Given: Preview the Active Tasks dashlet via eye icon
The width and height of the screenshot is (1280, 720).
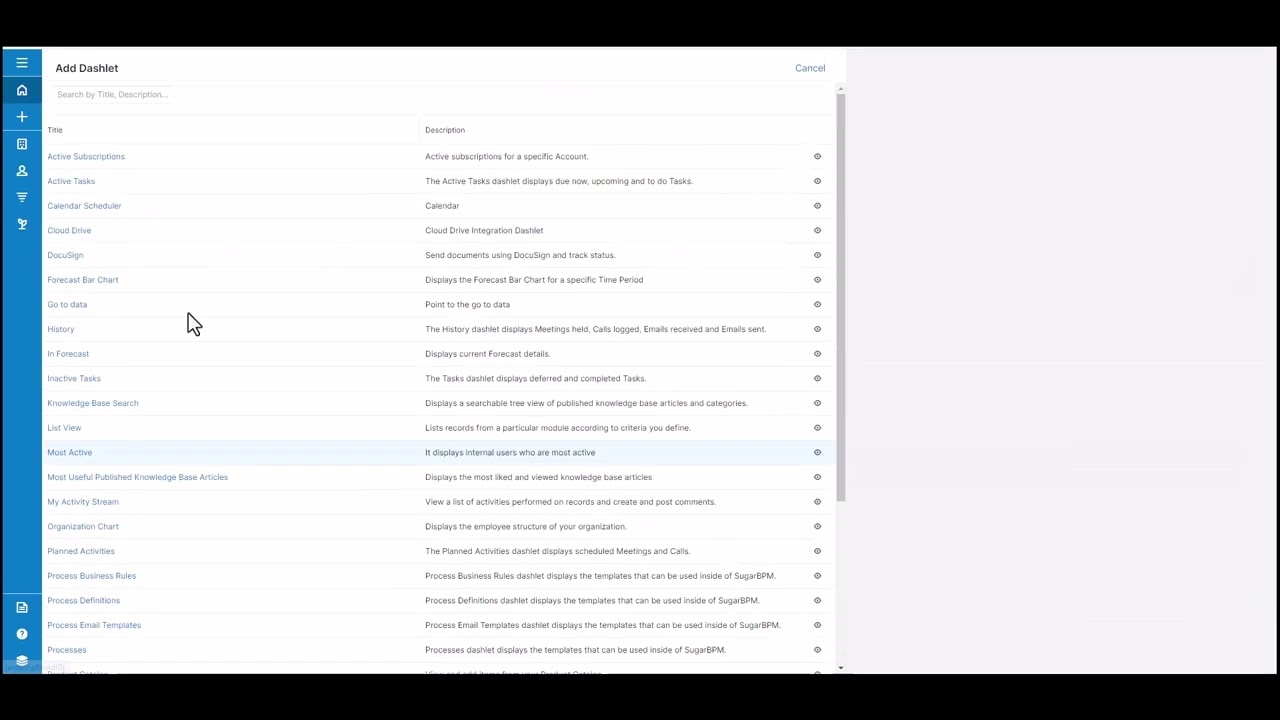Looking at the screenshot, I should point(817,181).
